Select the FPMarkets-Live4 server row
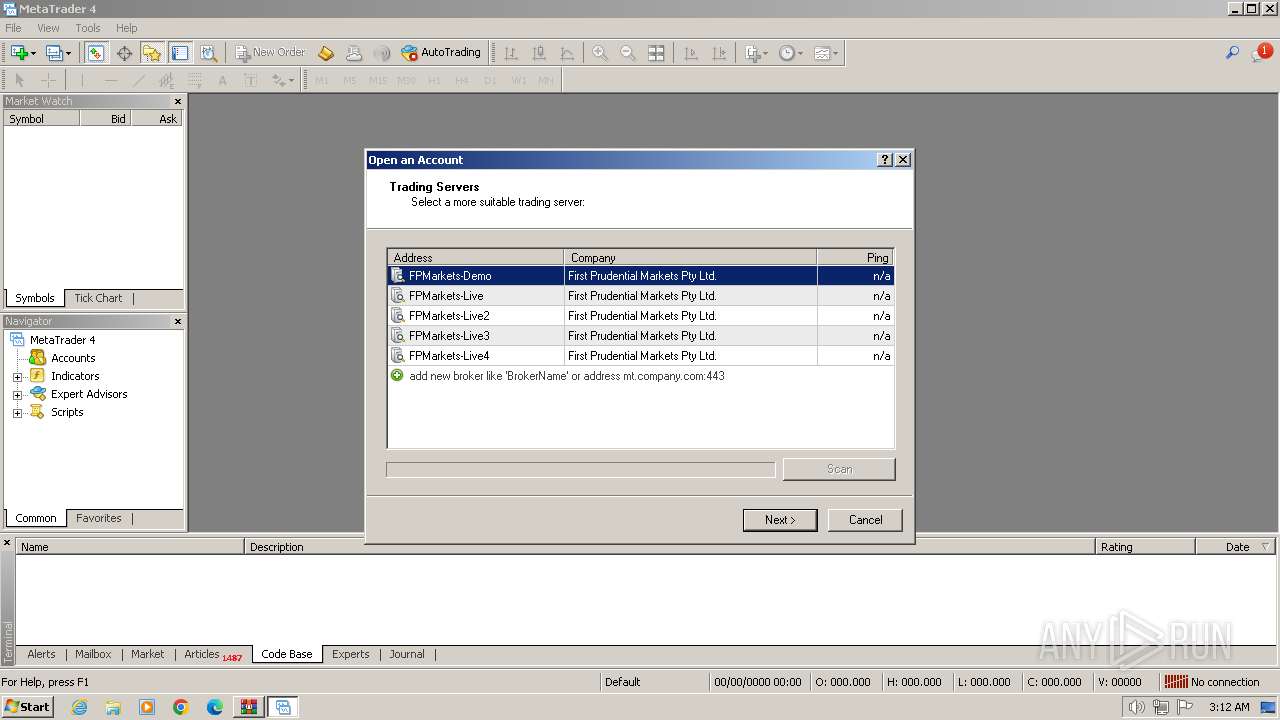Screen dimensions: 1280x720 click(x=640, y=356)
